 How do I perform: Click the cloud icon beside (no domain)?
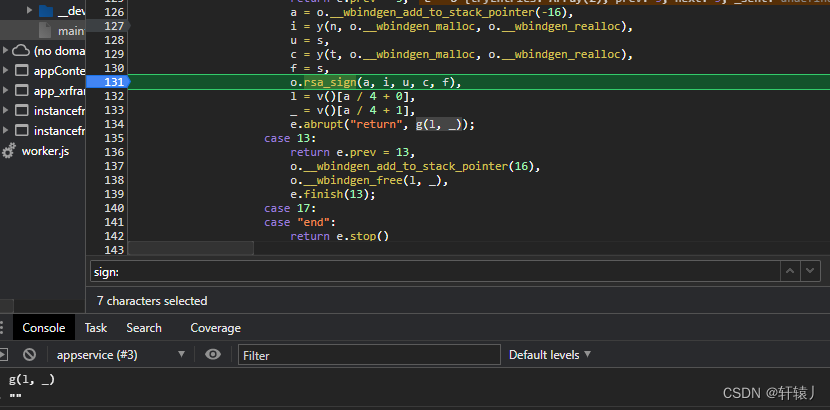21,51
